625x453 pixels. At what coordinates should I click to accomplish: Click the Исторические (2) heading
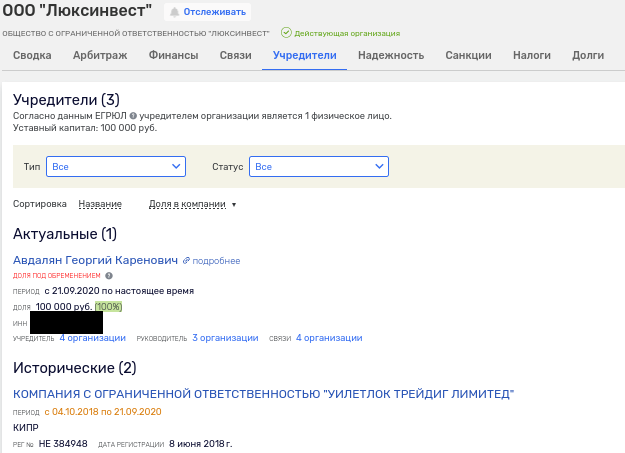click(75, 368)
